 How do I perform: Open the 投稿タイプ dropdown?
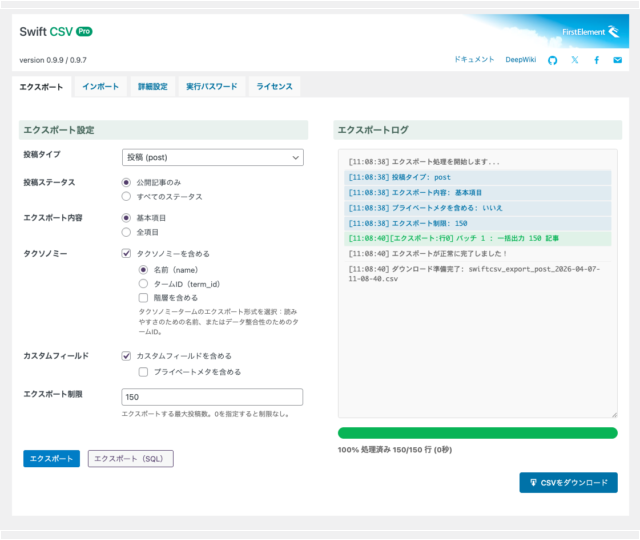point(212,157)
